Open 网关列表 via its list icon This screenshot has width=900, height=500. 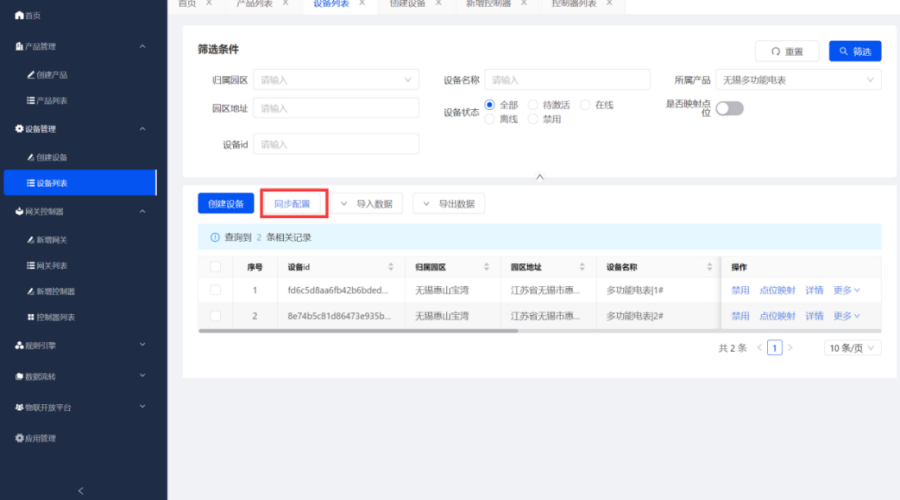pos(31,265)
